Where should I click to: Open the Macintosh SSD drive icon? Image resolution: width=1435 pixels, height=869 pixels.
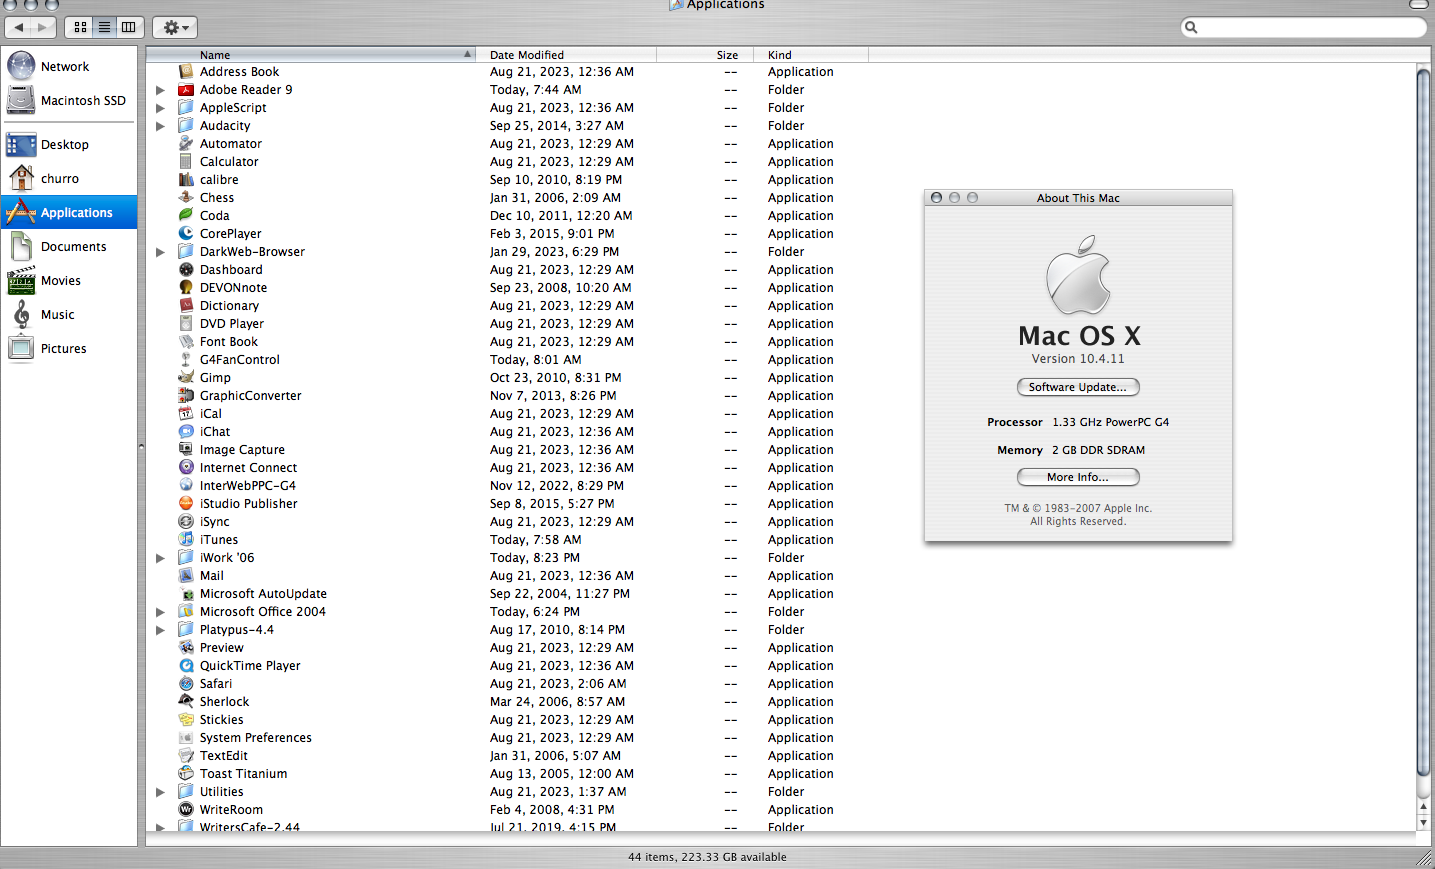tap(21, 100)
